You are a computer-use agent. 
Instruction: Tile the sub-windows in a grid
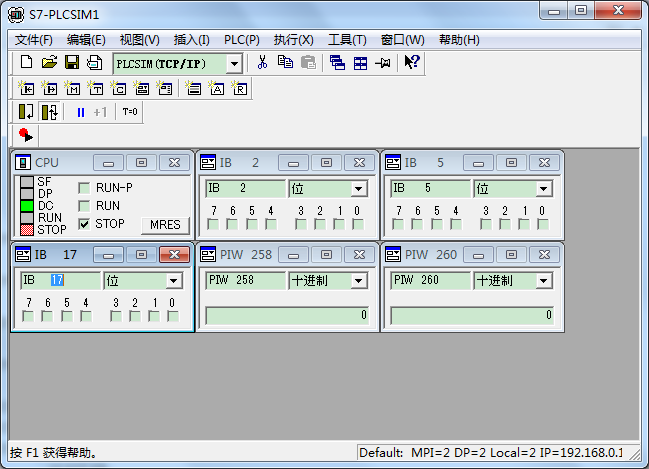[x=360, y=63]
